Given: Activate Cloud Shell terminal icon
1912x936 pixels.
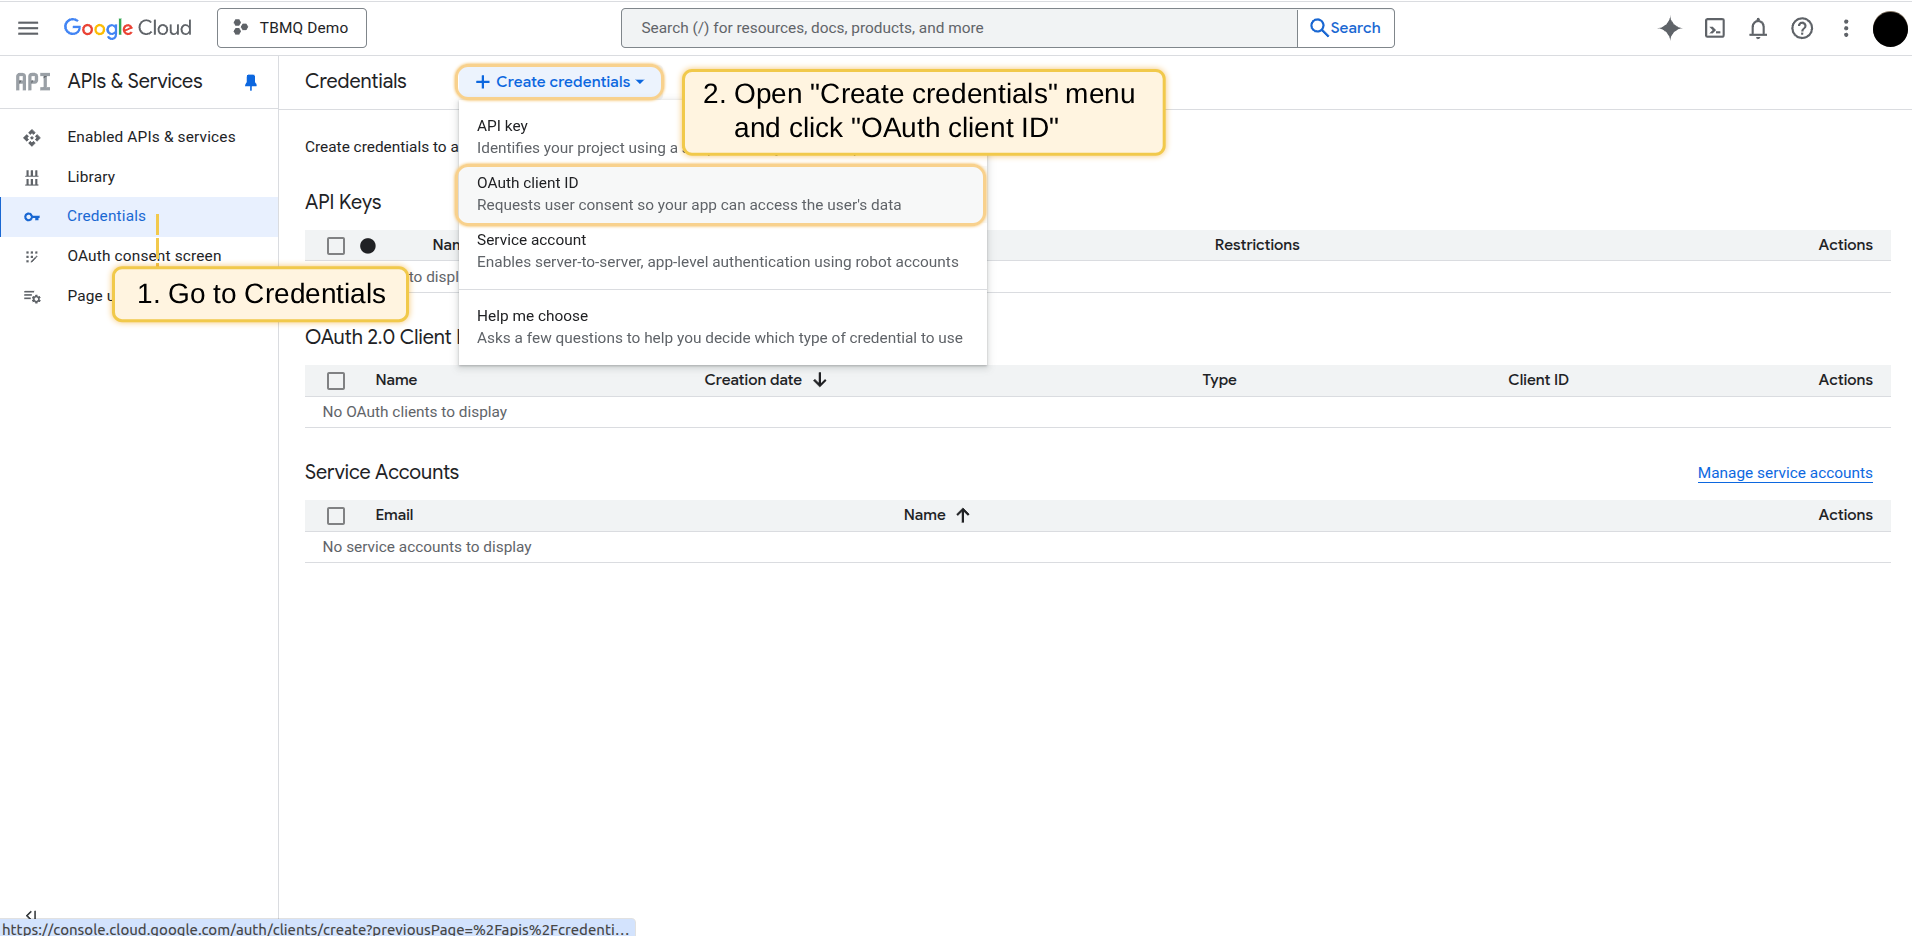Looking at the screenshot, I should 1714,28.
